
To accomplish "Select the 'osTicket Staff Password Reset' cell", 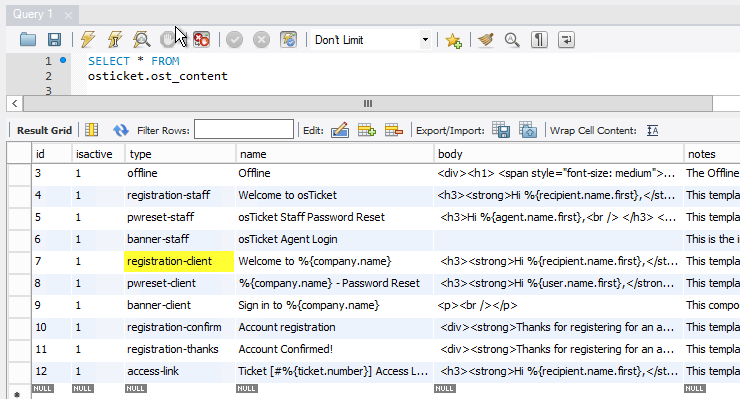I will [334, 217].
